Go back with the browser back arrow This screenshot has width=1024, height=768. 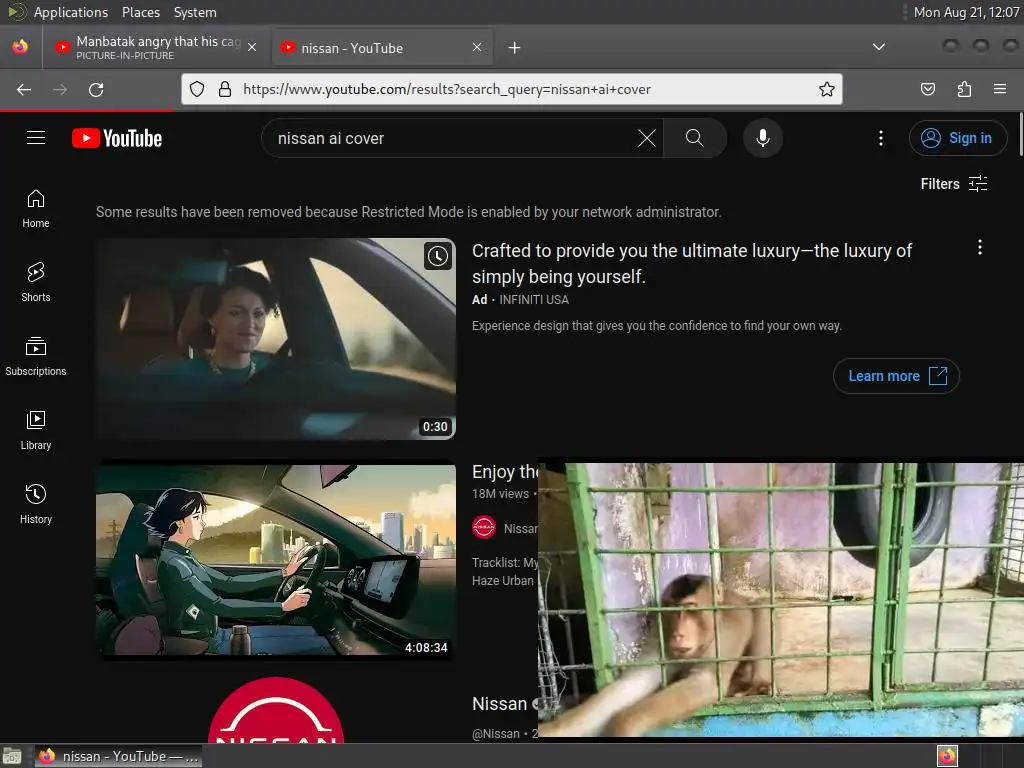point(24,89)
